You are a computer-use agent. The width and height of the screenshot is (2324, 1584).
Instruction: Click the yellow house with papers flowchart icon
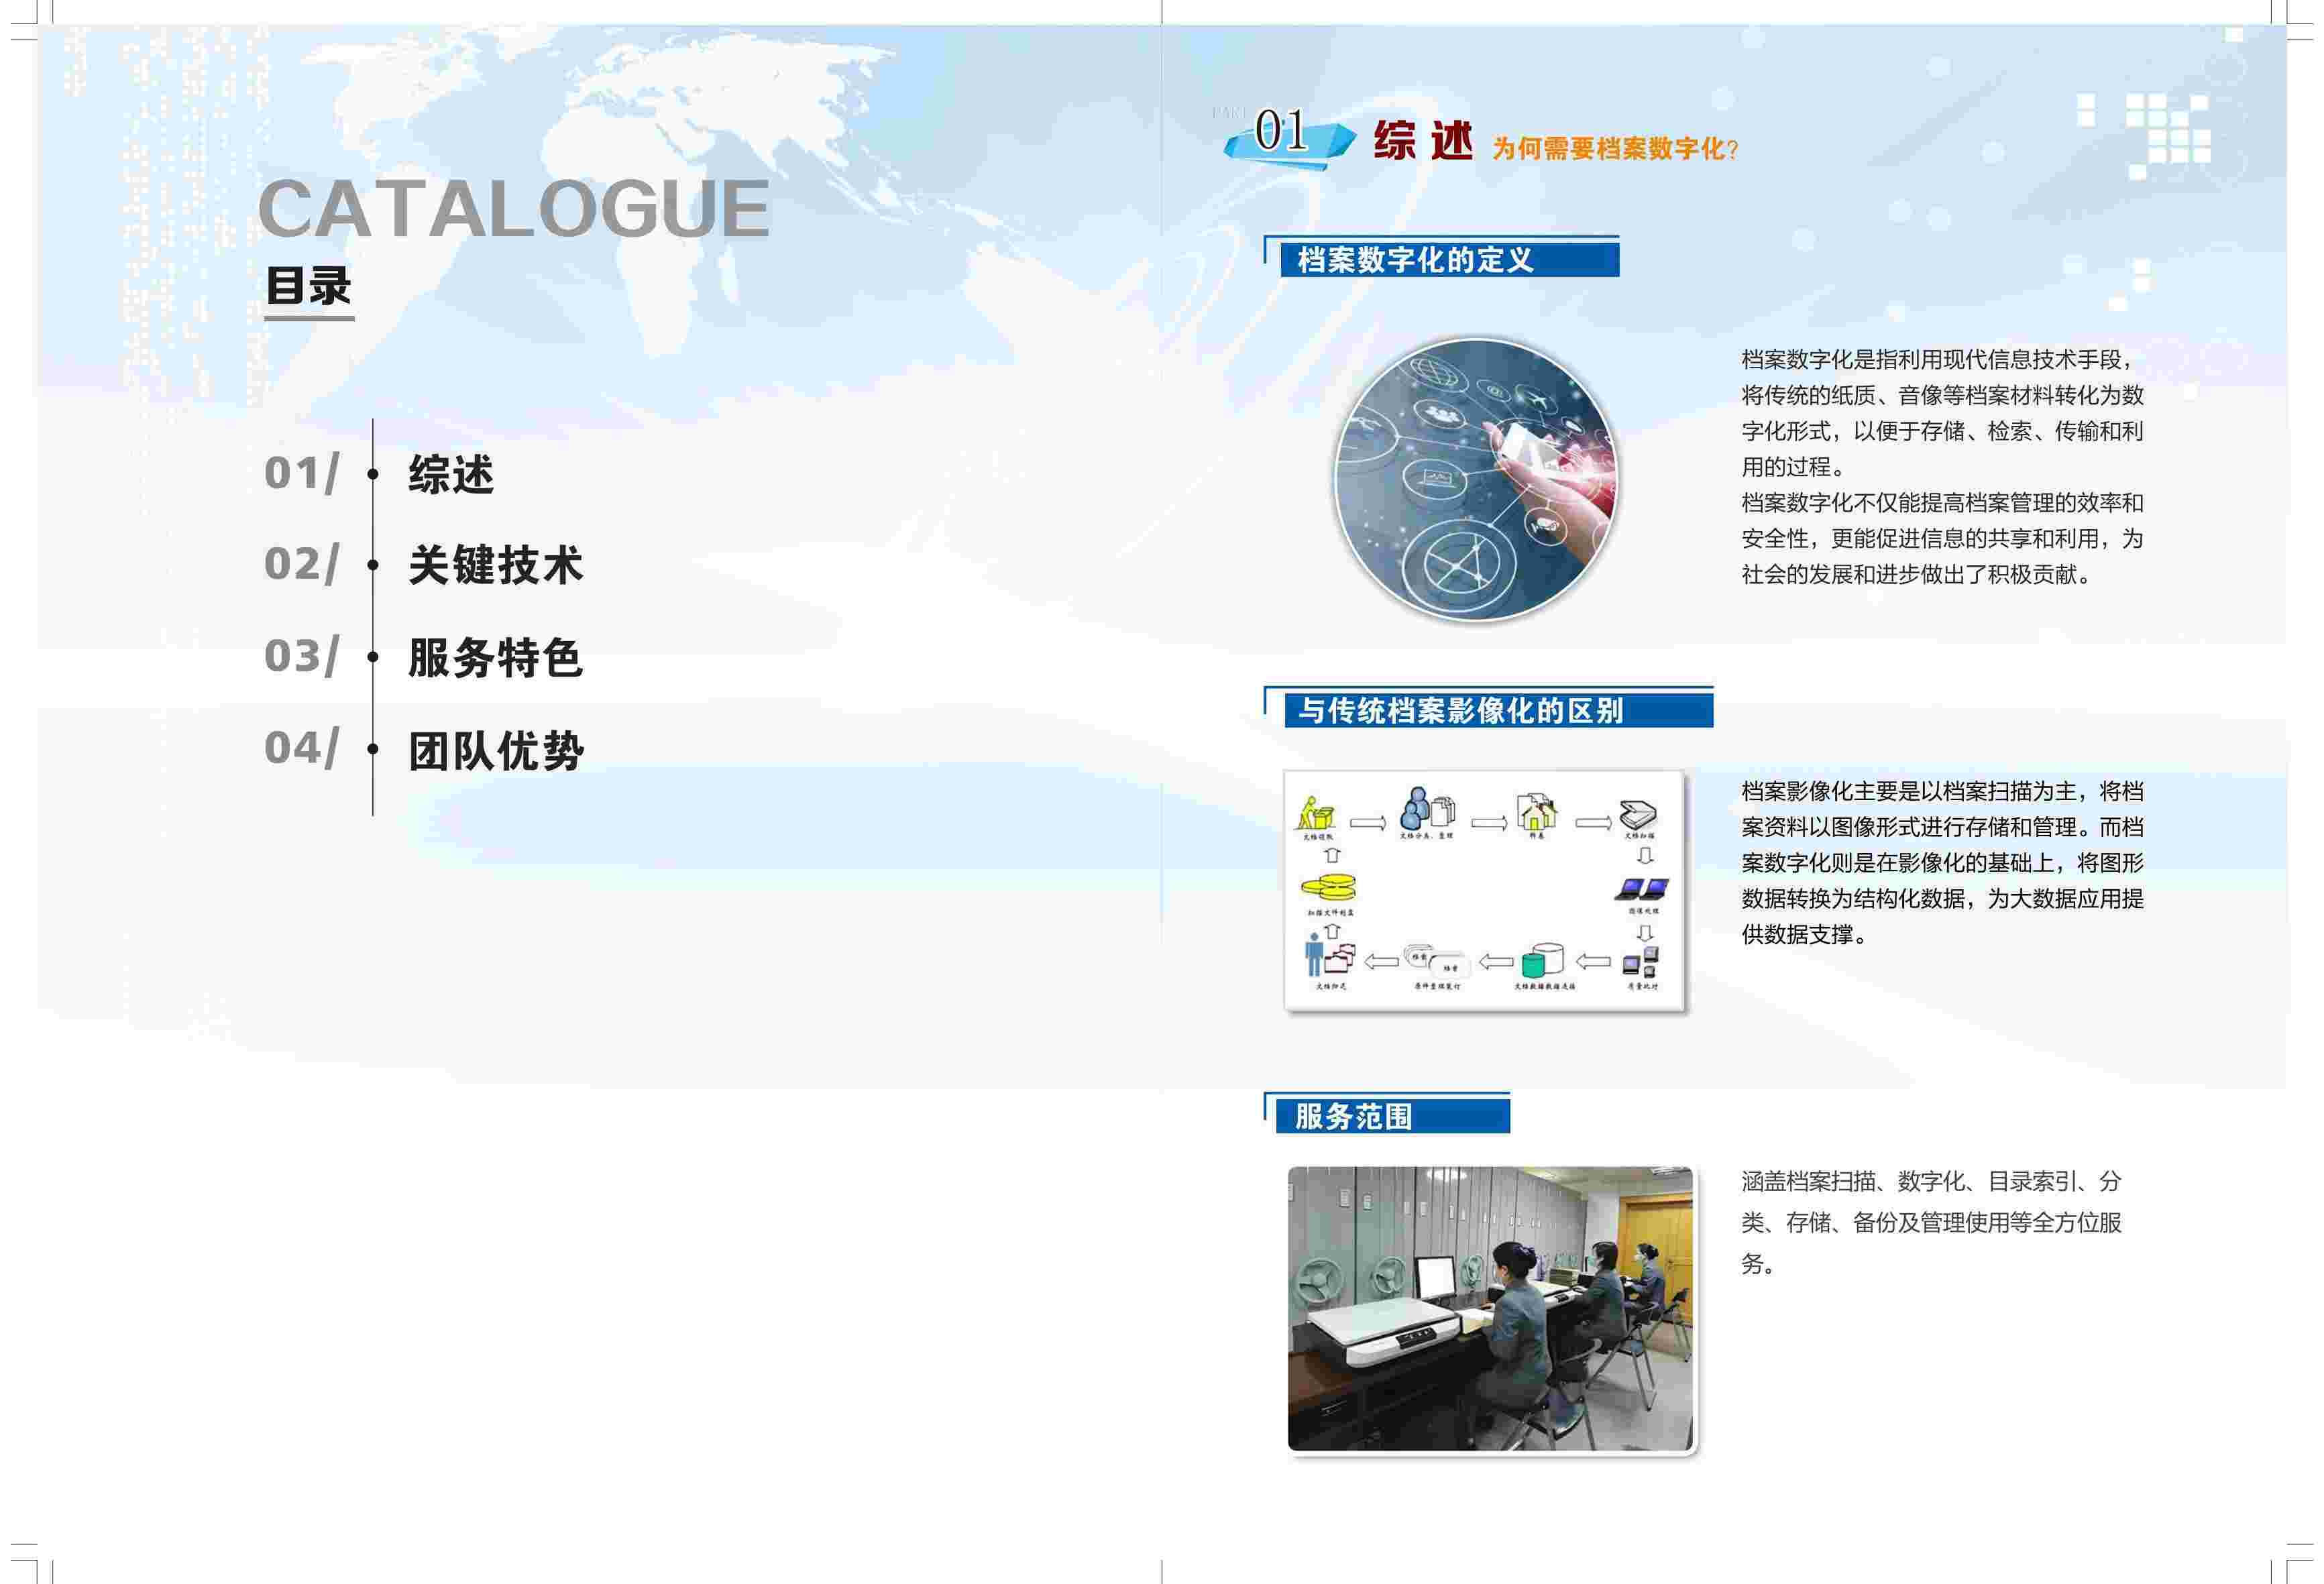click(1536, 811)
